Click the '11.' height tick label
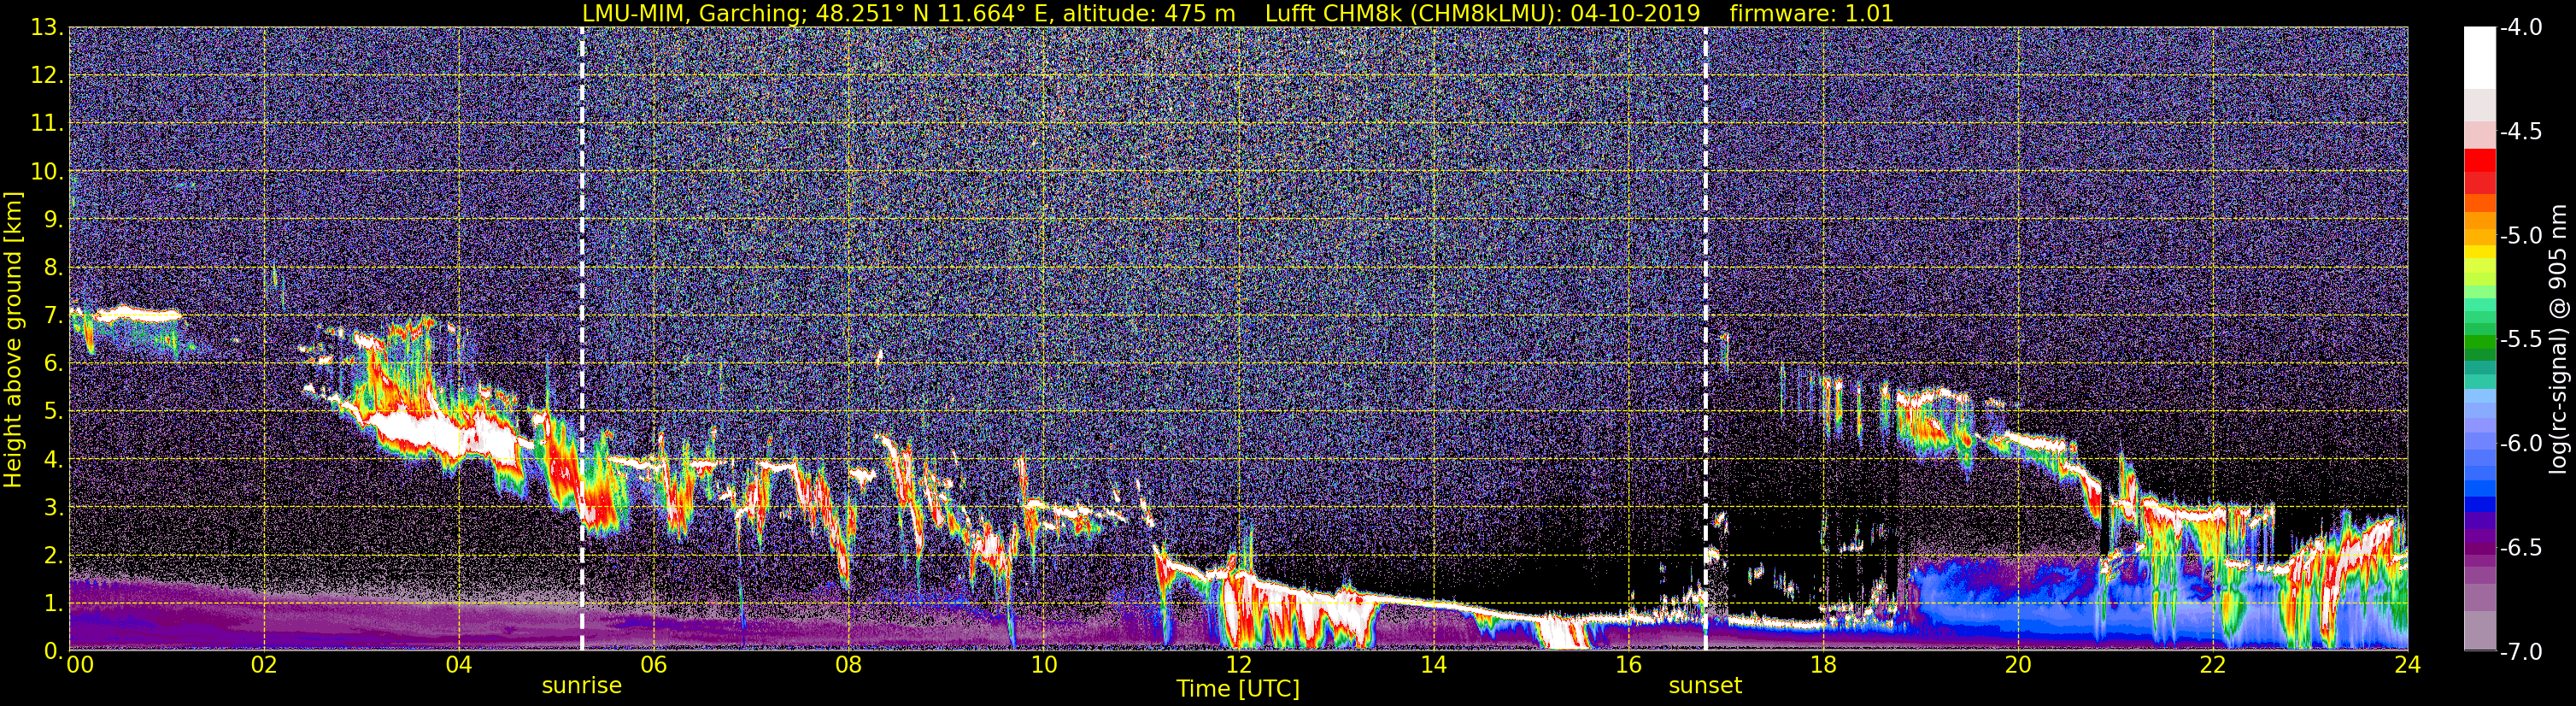The width and height of the screenshot is (2576, 706). [x=46, y=124]
